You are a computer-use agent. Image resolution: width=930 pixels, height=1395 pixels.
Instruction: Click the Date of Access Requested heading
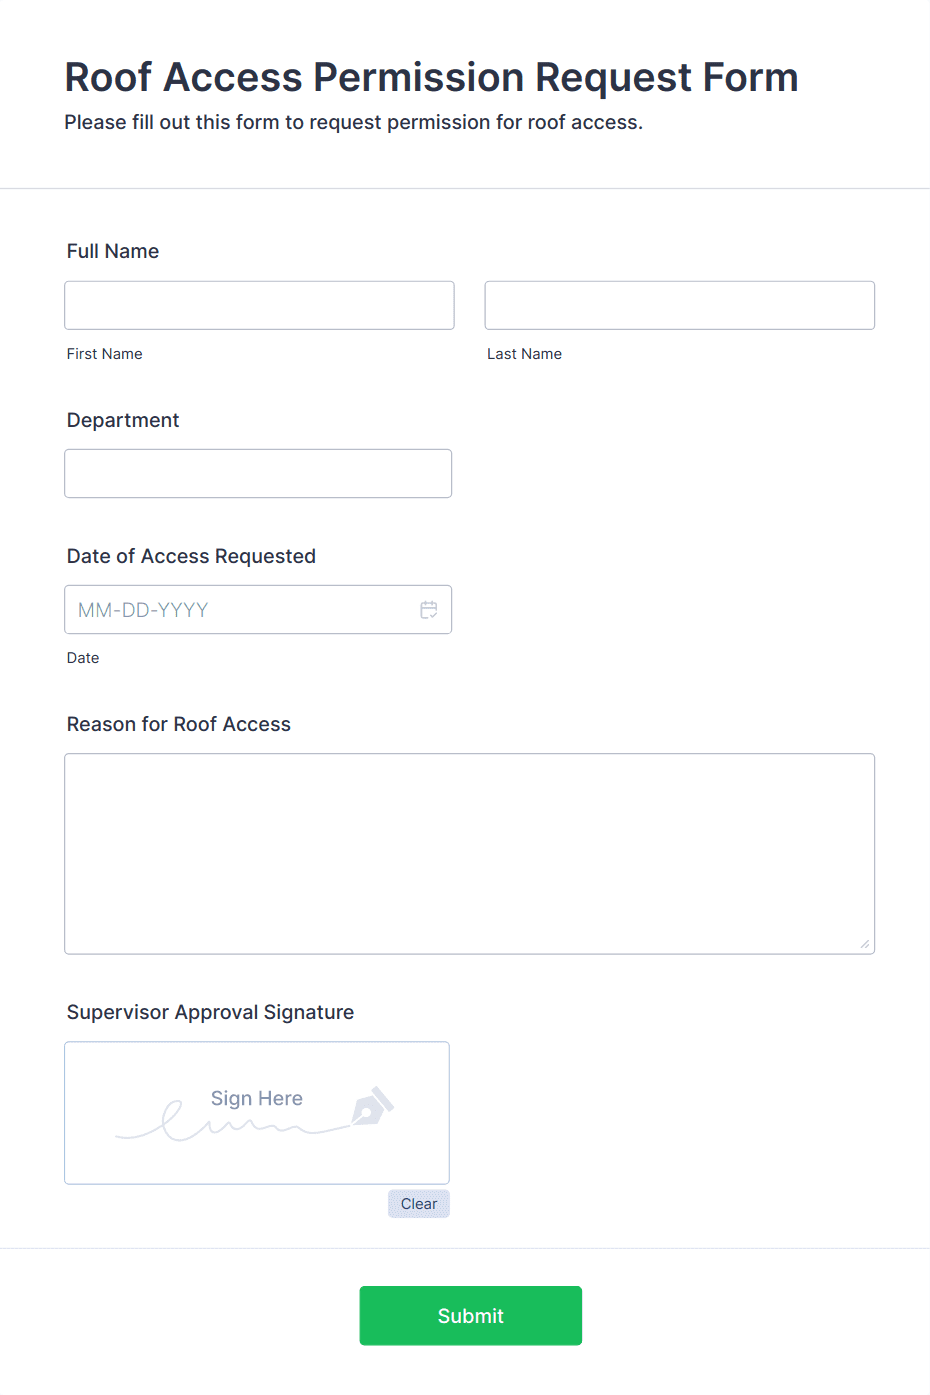[x=191, y=556]
